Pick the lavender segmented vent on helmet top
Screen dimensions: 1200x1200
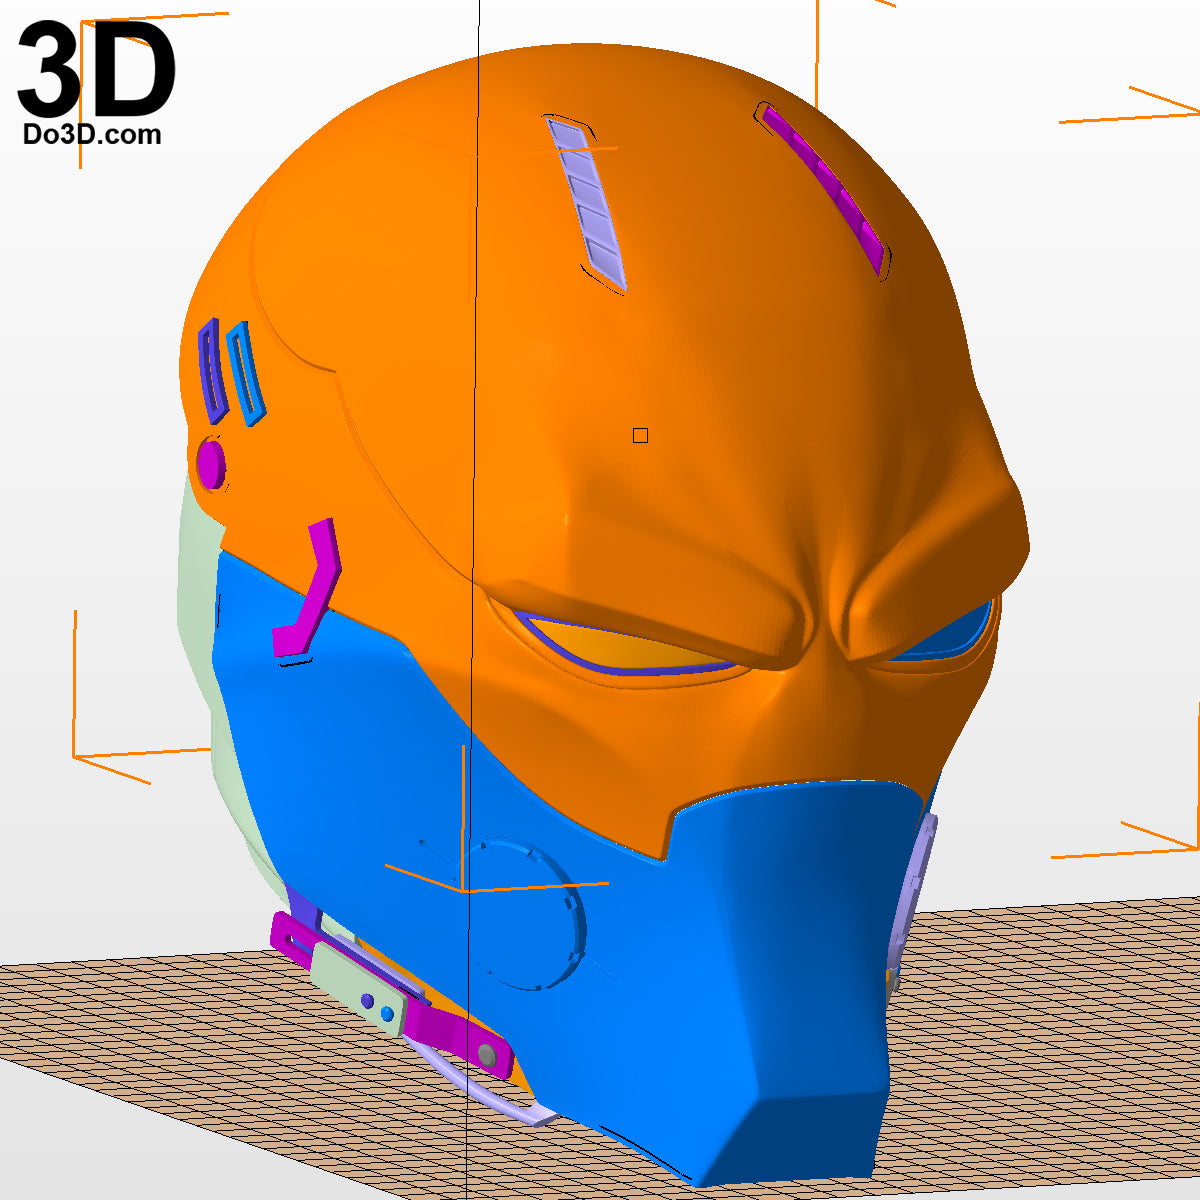pos(587,204)
